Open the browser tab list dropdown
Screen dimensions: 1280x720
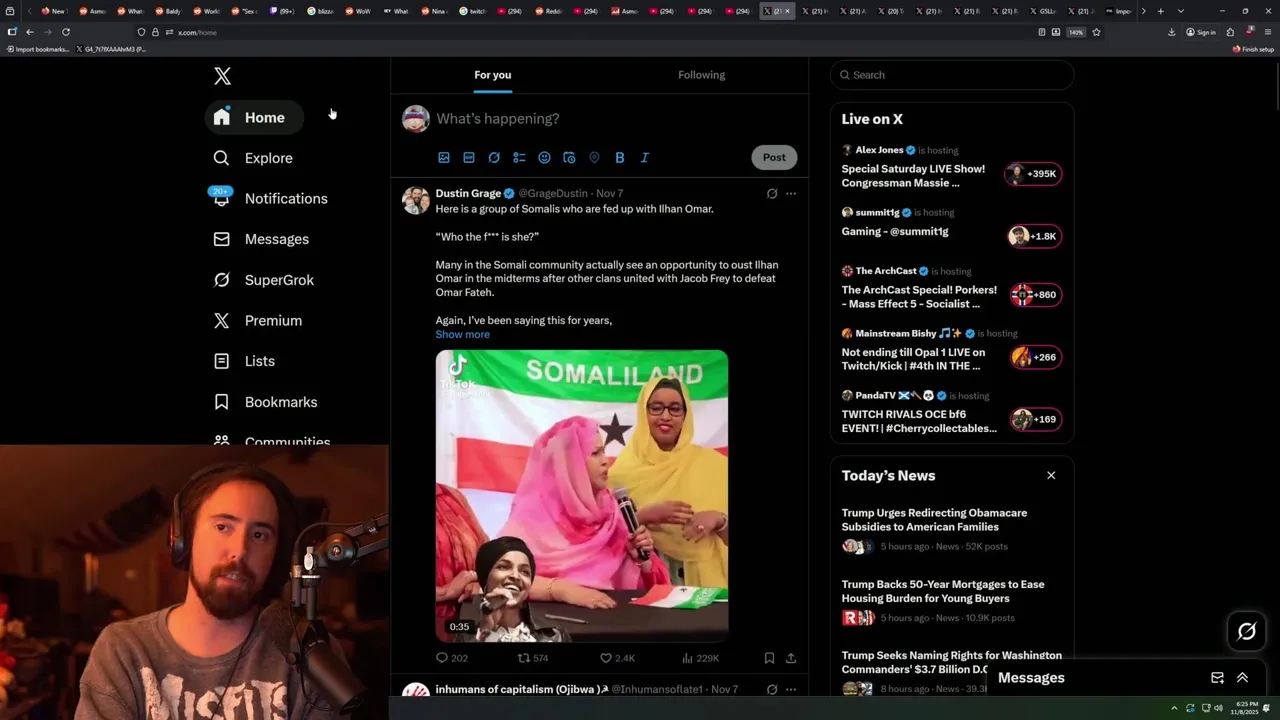[x=1181, y=11]
